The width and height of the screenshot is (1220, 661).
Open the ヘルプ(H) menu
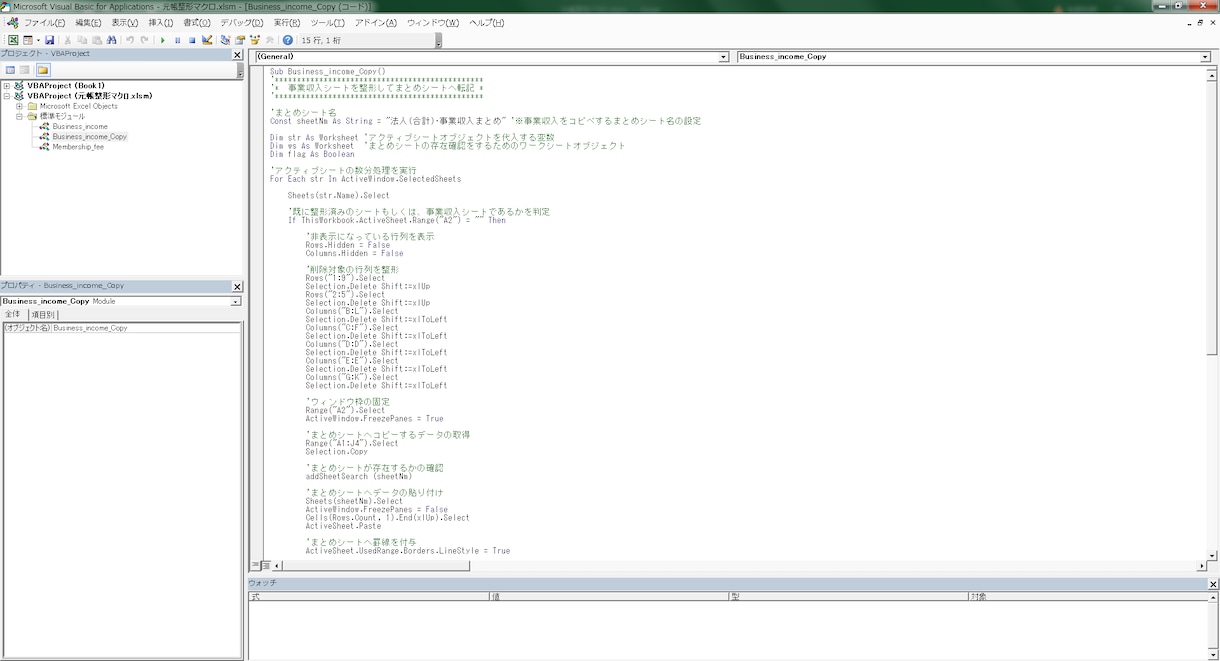[487, 22]
